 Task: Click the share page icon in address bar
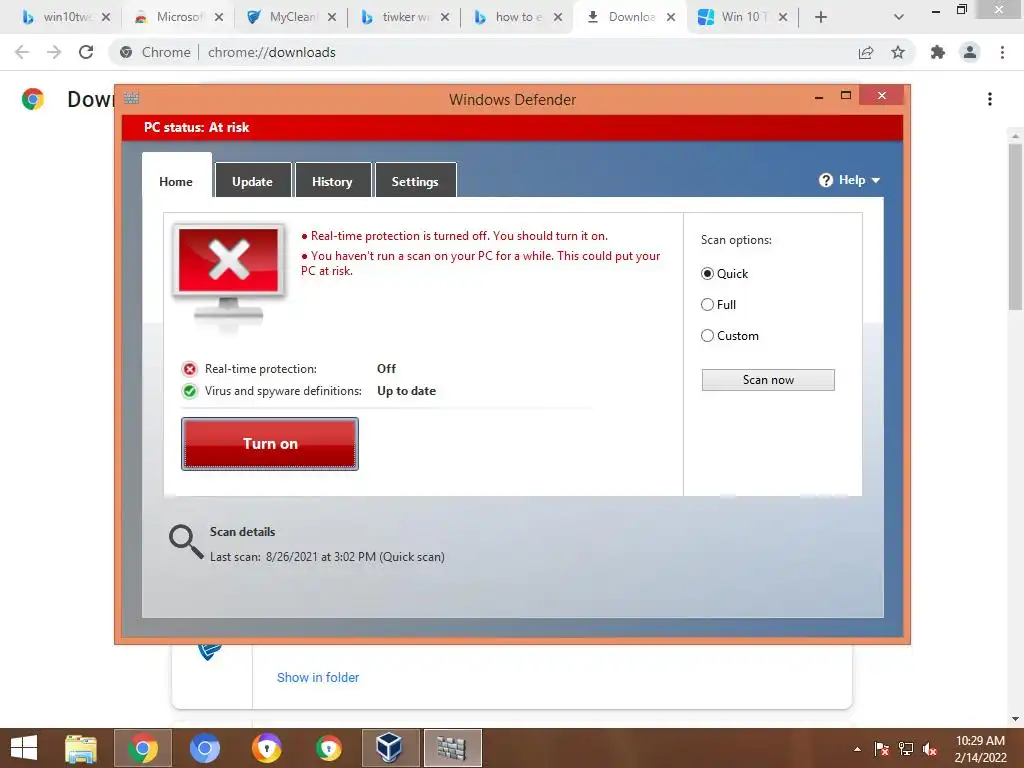[x=866, y=52]
